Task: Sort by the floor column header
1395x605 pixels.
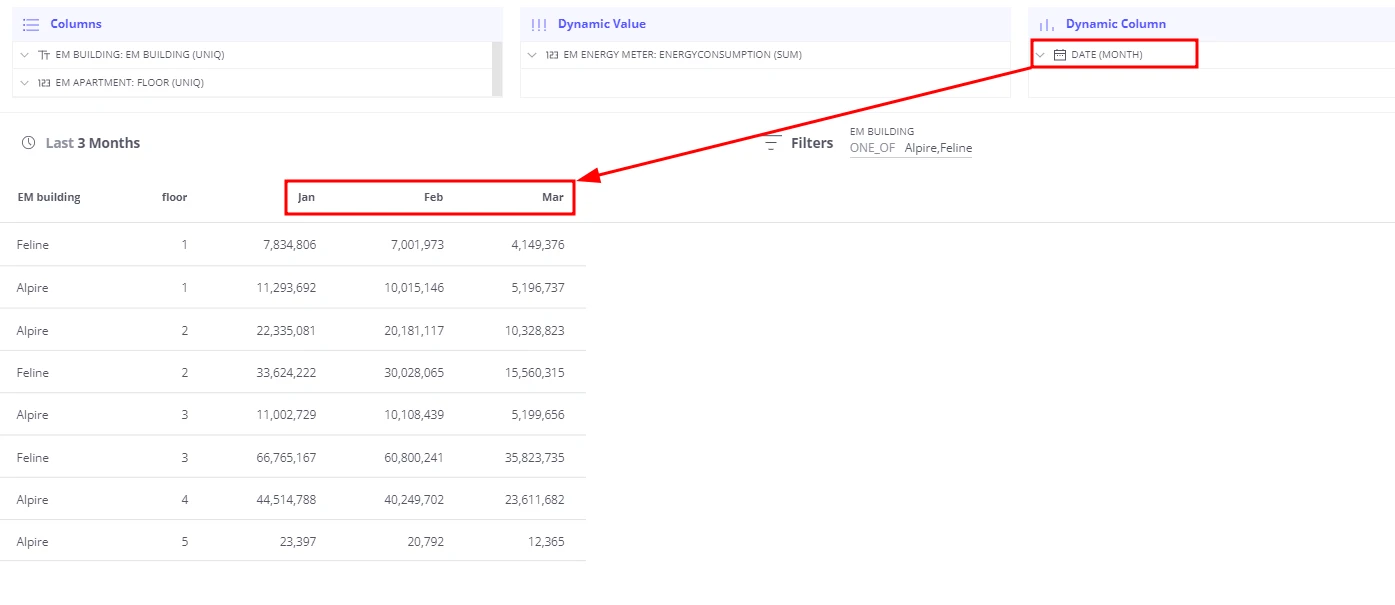Action: click(174, 197)
